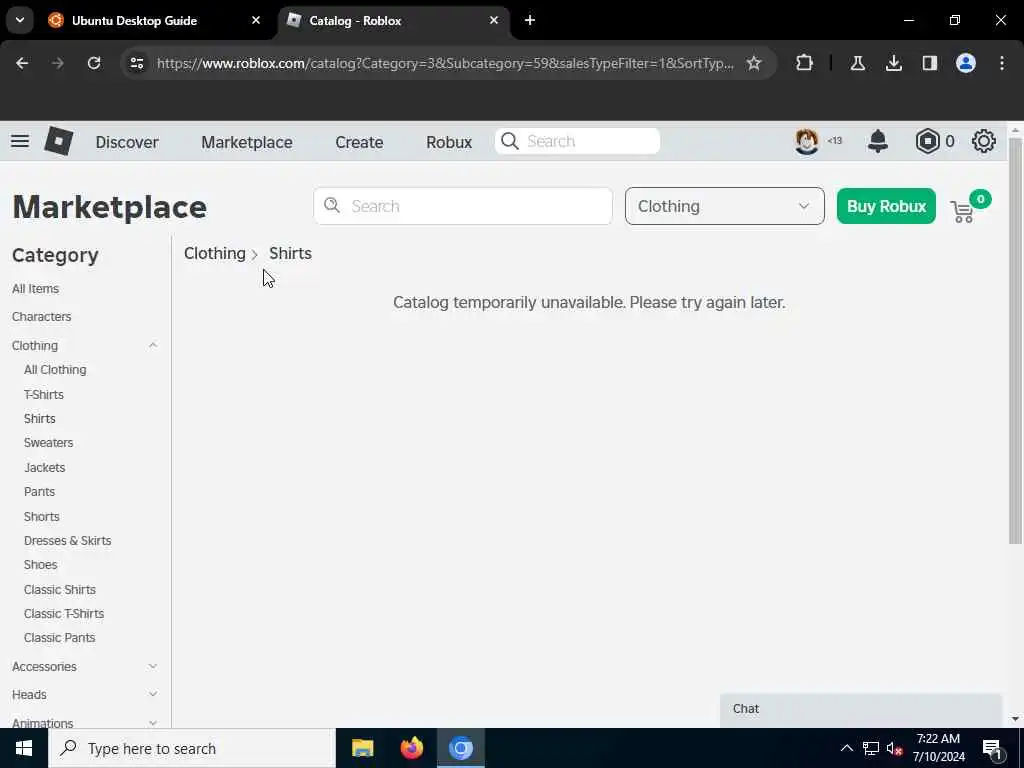This screenshot has width=1024, height=768.
Task: Click the magnifier in Marketplace search box
Action: click(x=332, y=206)
